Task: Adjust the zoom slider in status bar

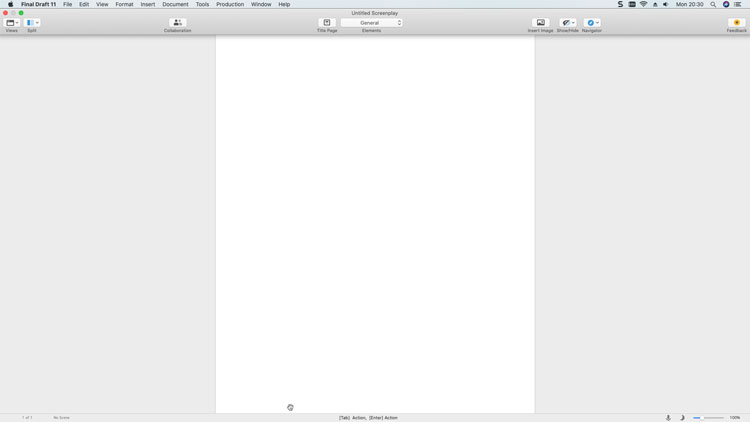Action: (708, 418)
